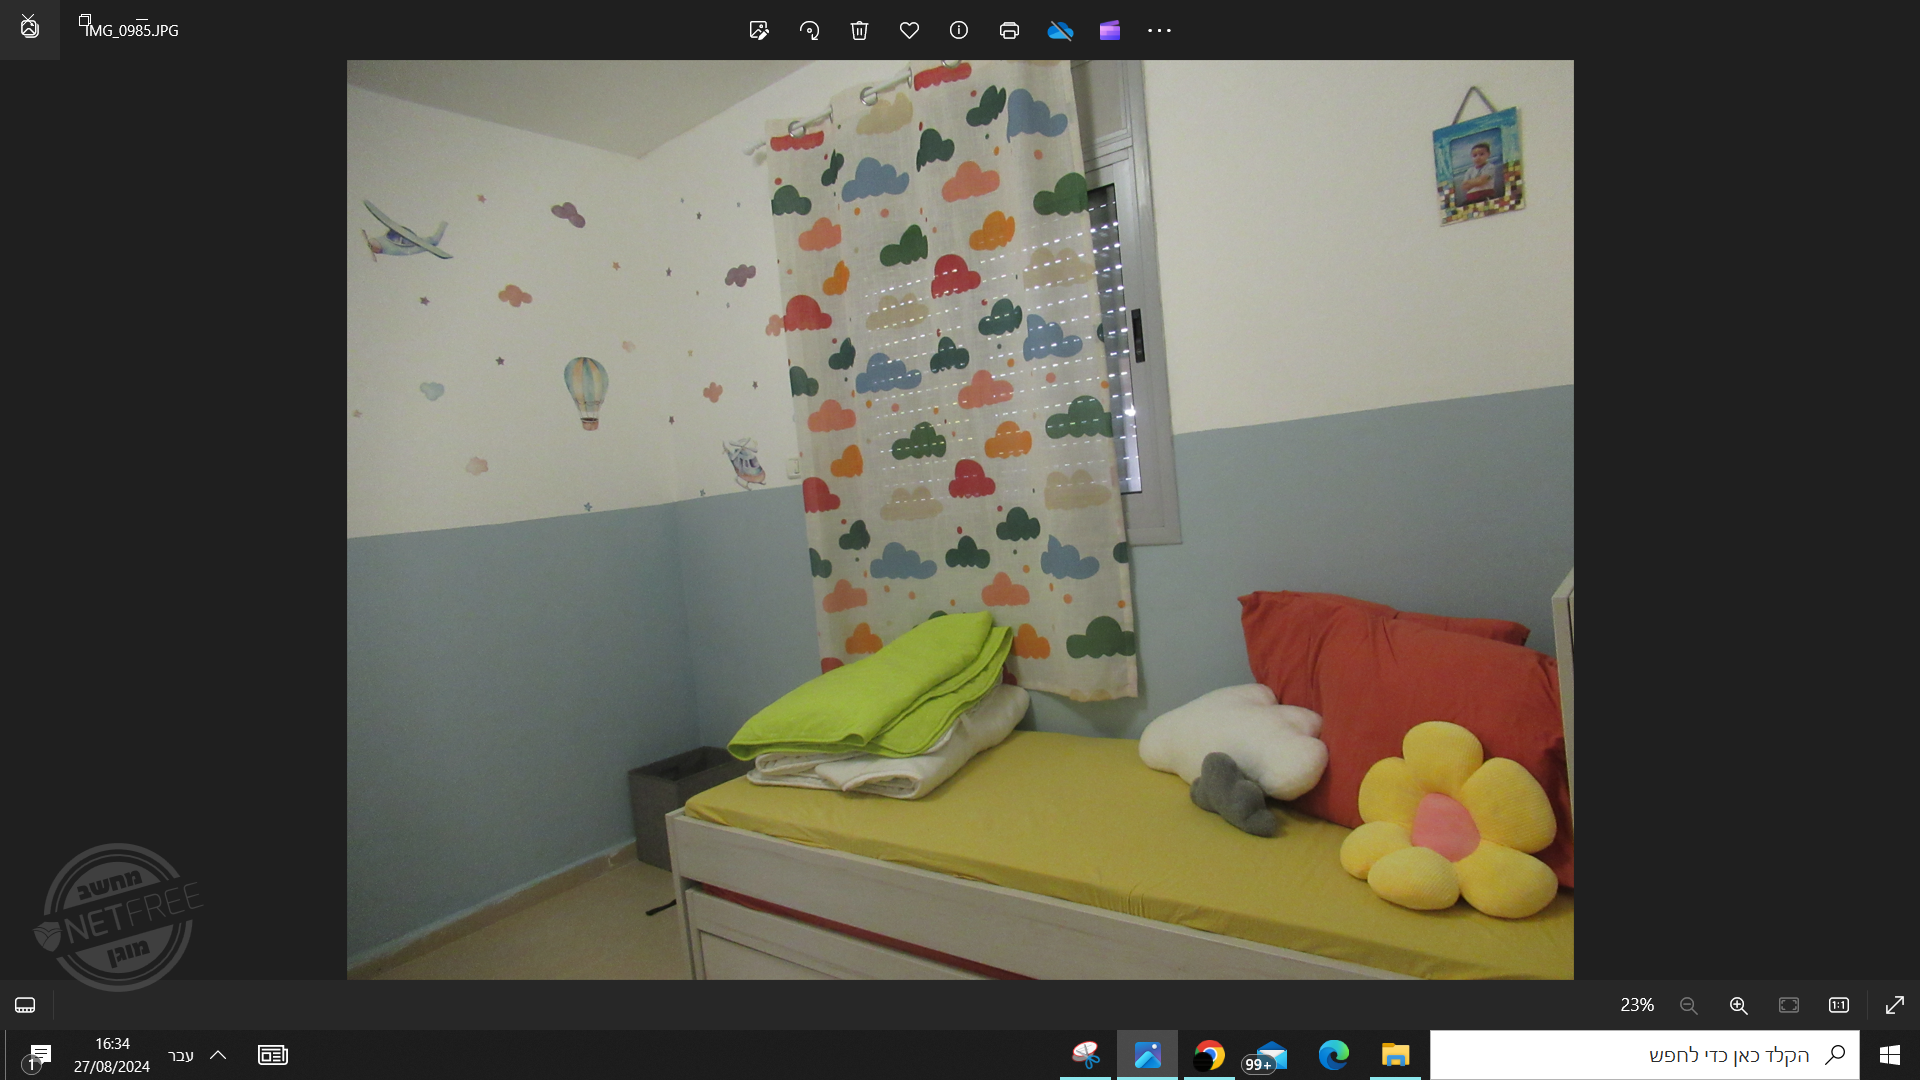Viewport: 1920px width, 1080px height.
Task: Mark IMG_0985.JPG as favorite with heart
Action: pos(909,30)
